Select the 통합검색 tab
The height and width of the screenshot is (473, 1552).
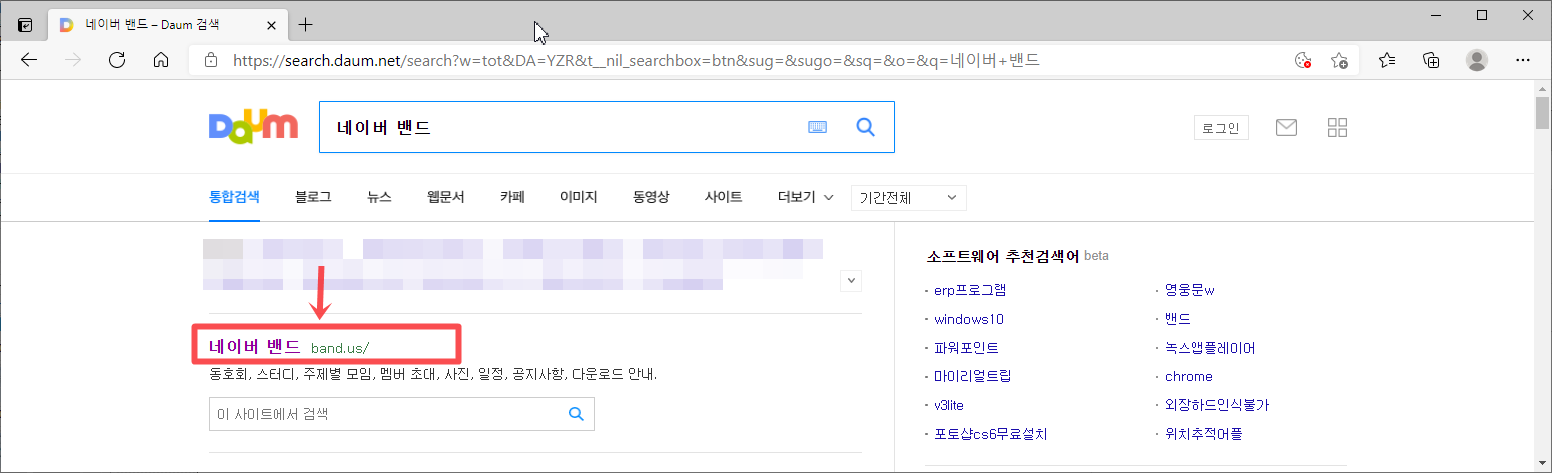pos(234,197)
